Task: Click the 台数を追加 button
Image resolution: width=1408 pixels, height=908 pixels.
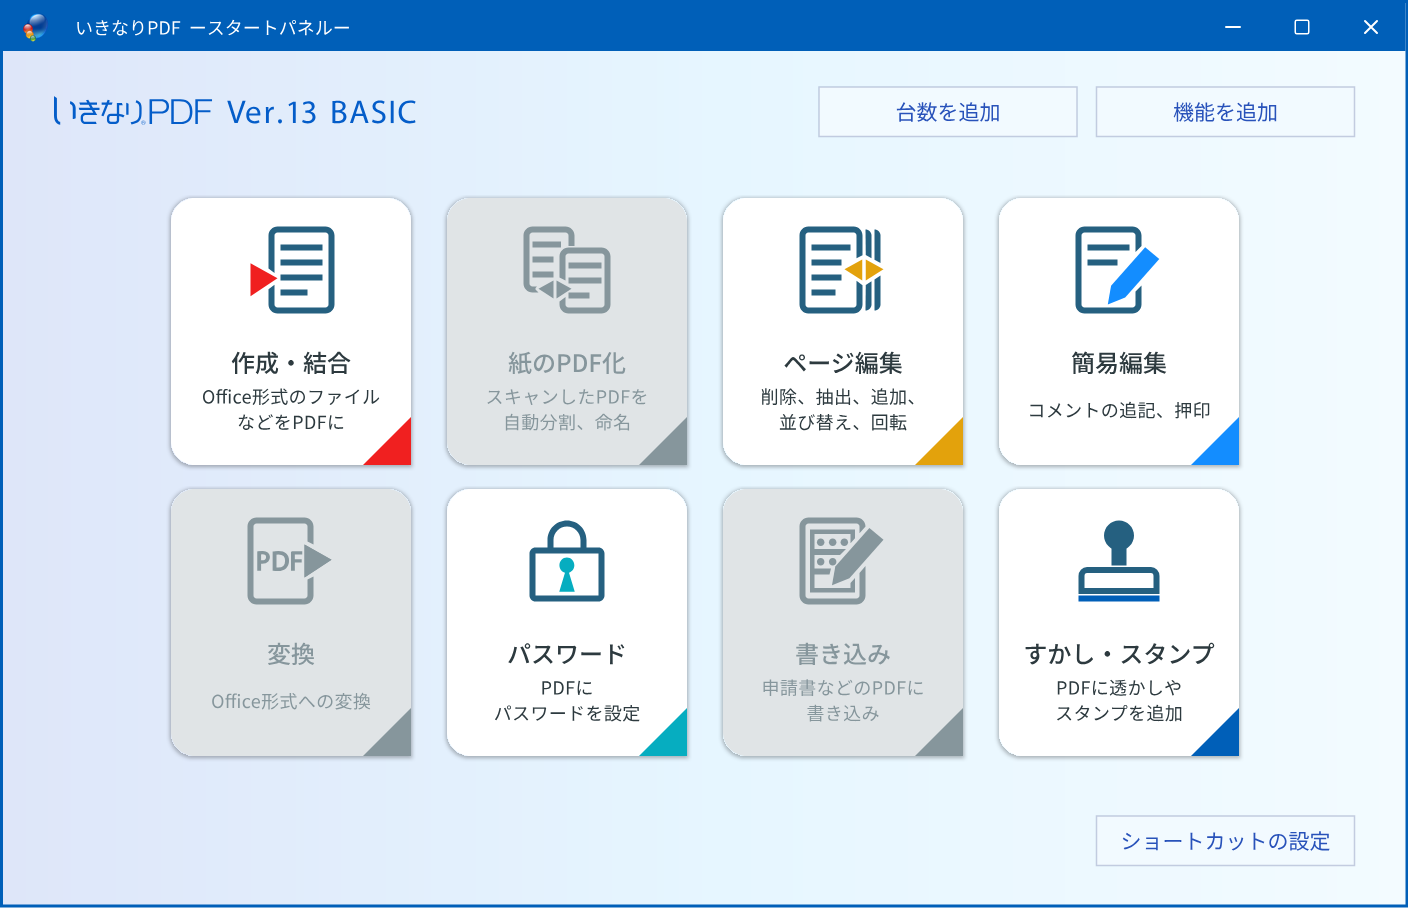Action: click(947, 112)
